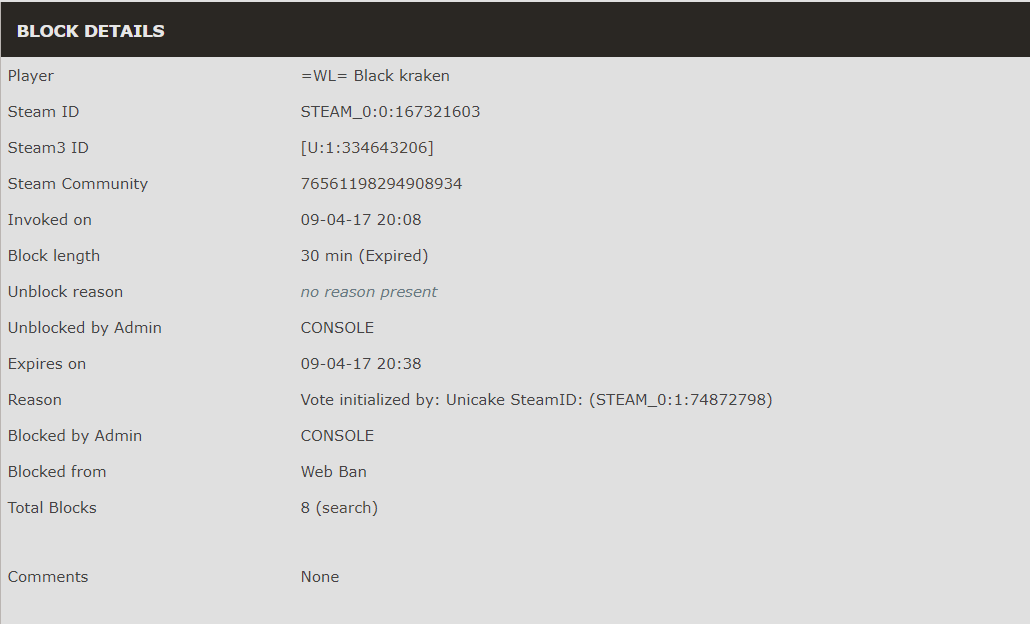Click the Expires on date 09-04-17 20:38
Image resolution: width=1030 pixels, height=624 pixels.
click(361, 364)
